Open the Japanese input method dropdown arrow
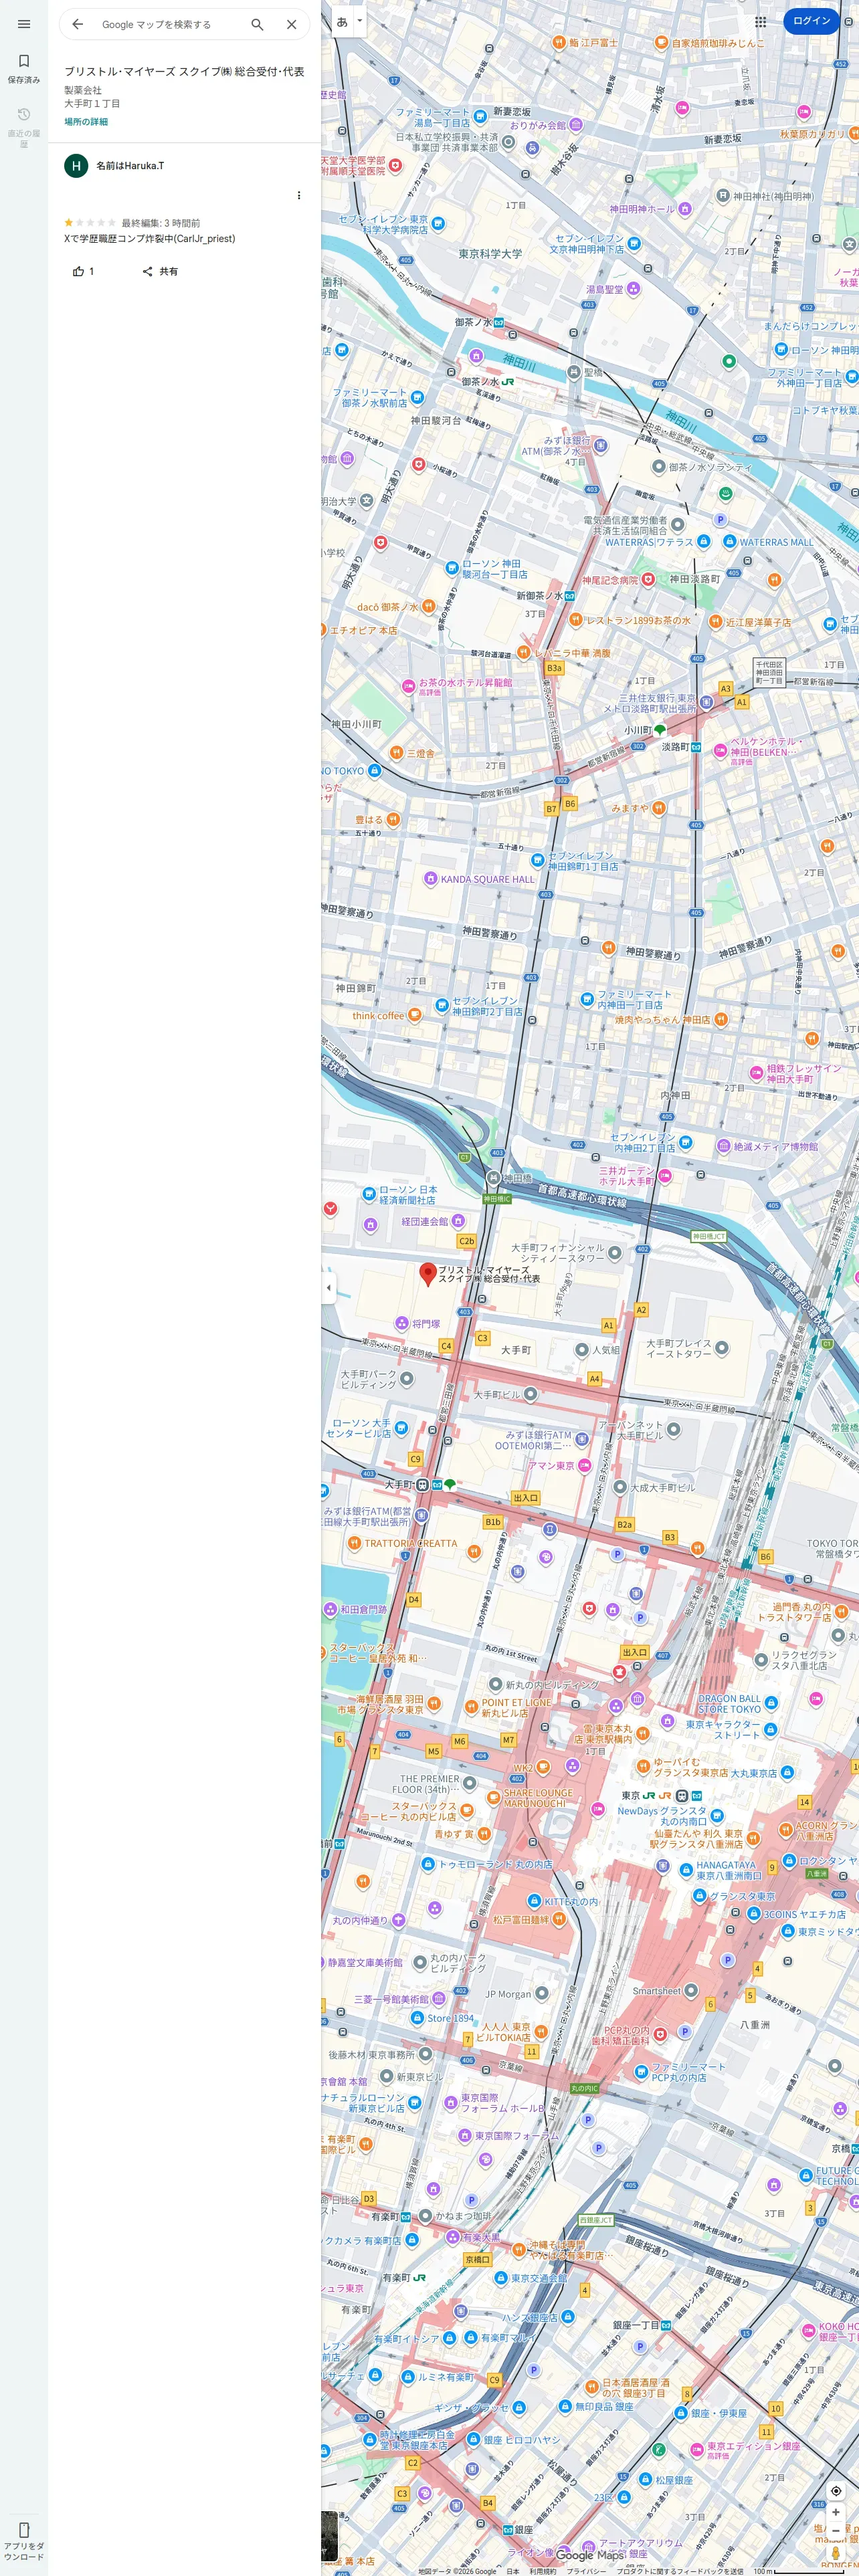 (x=359, y=20)
